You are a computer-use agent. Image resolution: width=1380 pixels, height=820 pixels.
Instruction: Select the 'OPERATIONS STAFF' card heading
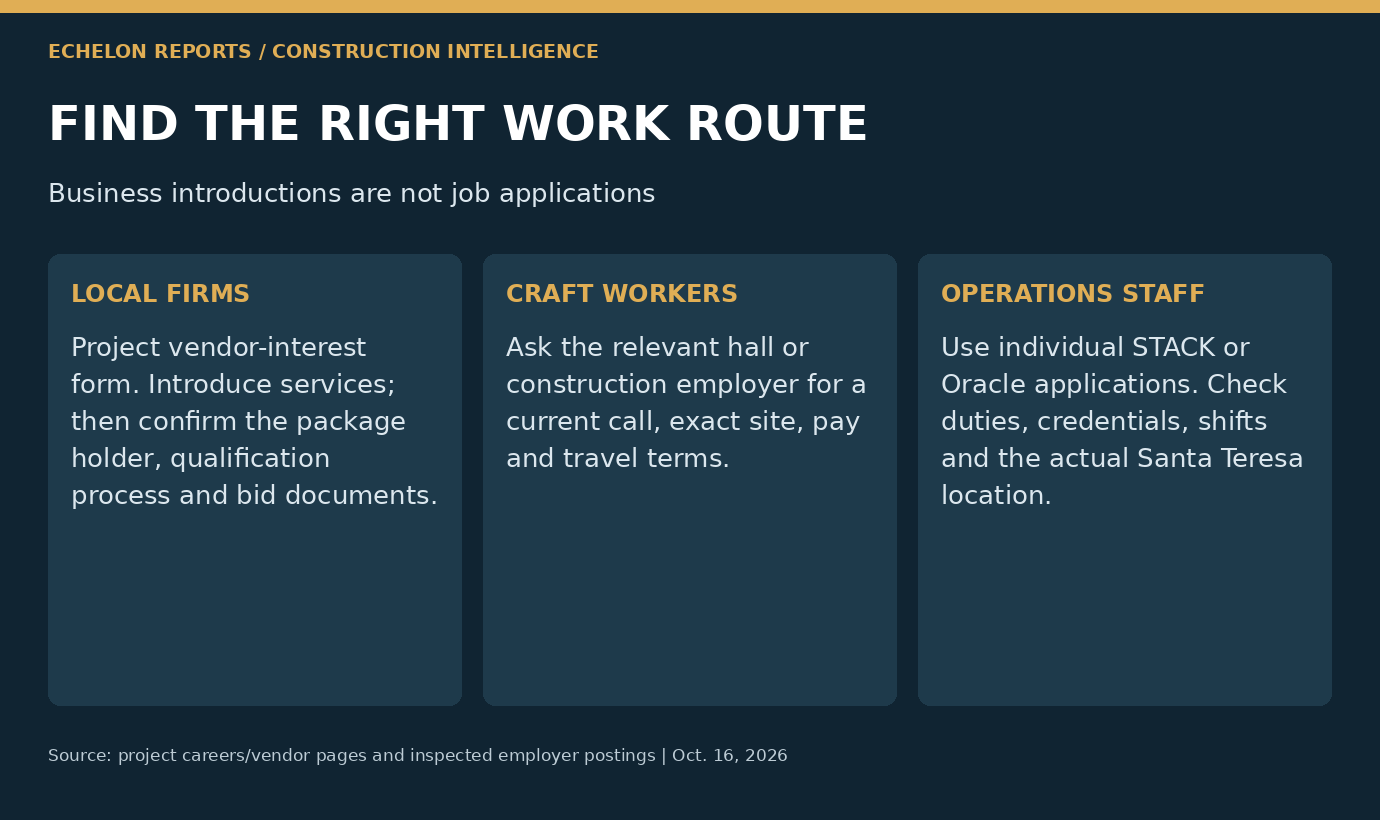click(x=1073, y=295)
